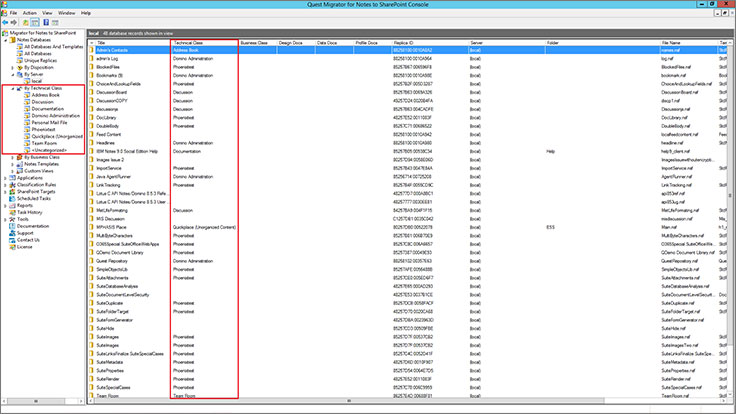Click the Tools node icon

pyautogui.click(x=13, y=219)
